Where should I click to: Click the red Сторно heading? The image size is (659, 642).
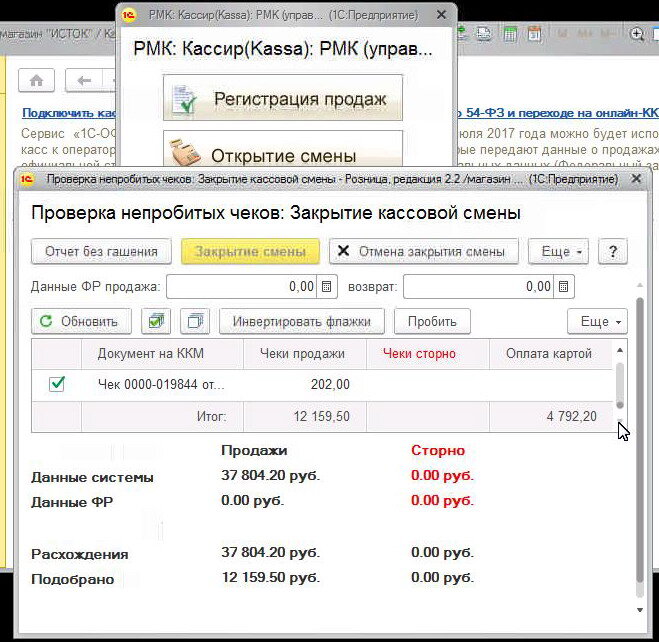(438, 450)
